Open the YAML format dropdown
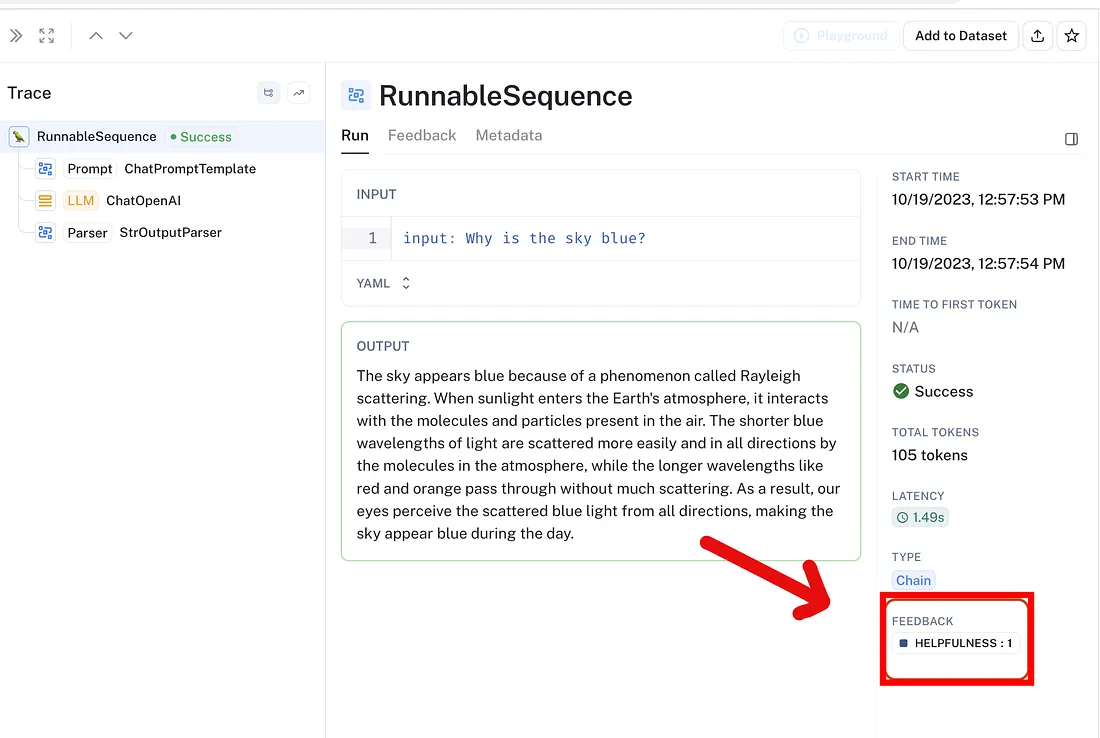Screen dimensions: 1100x738 click(x=383, y=283)
